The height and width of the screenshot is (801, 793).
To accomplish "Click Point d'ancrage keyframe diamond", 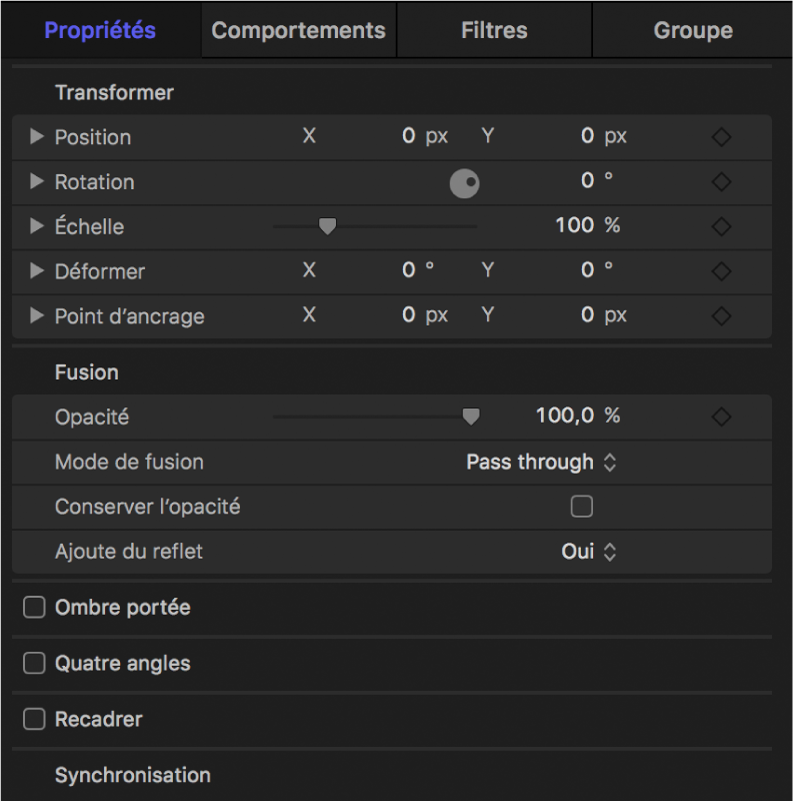I will tap(721, 316).
